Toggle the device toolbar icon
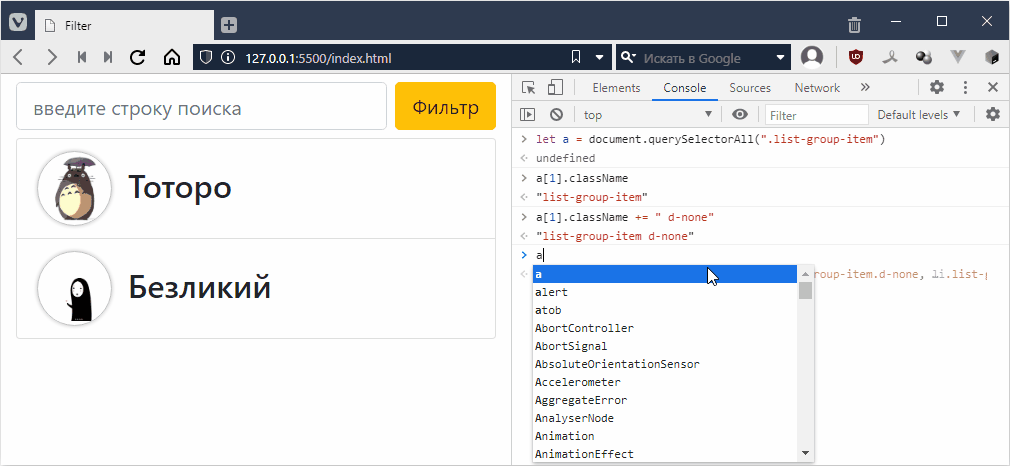Image resolution: width=1010 pixels, height=466 pixels. 555,88
